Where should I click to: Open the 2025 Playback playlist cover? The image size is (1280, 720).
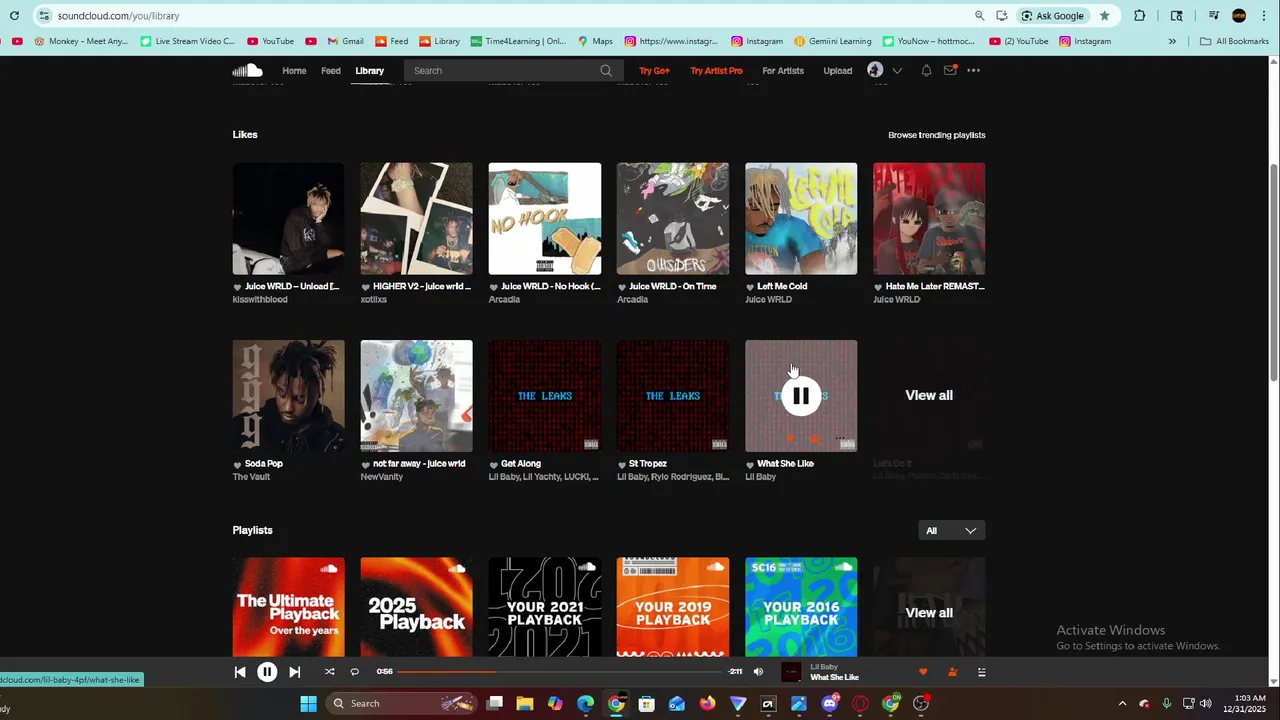coord(416,607)
